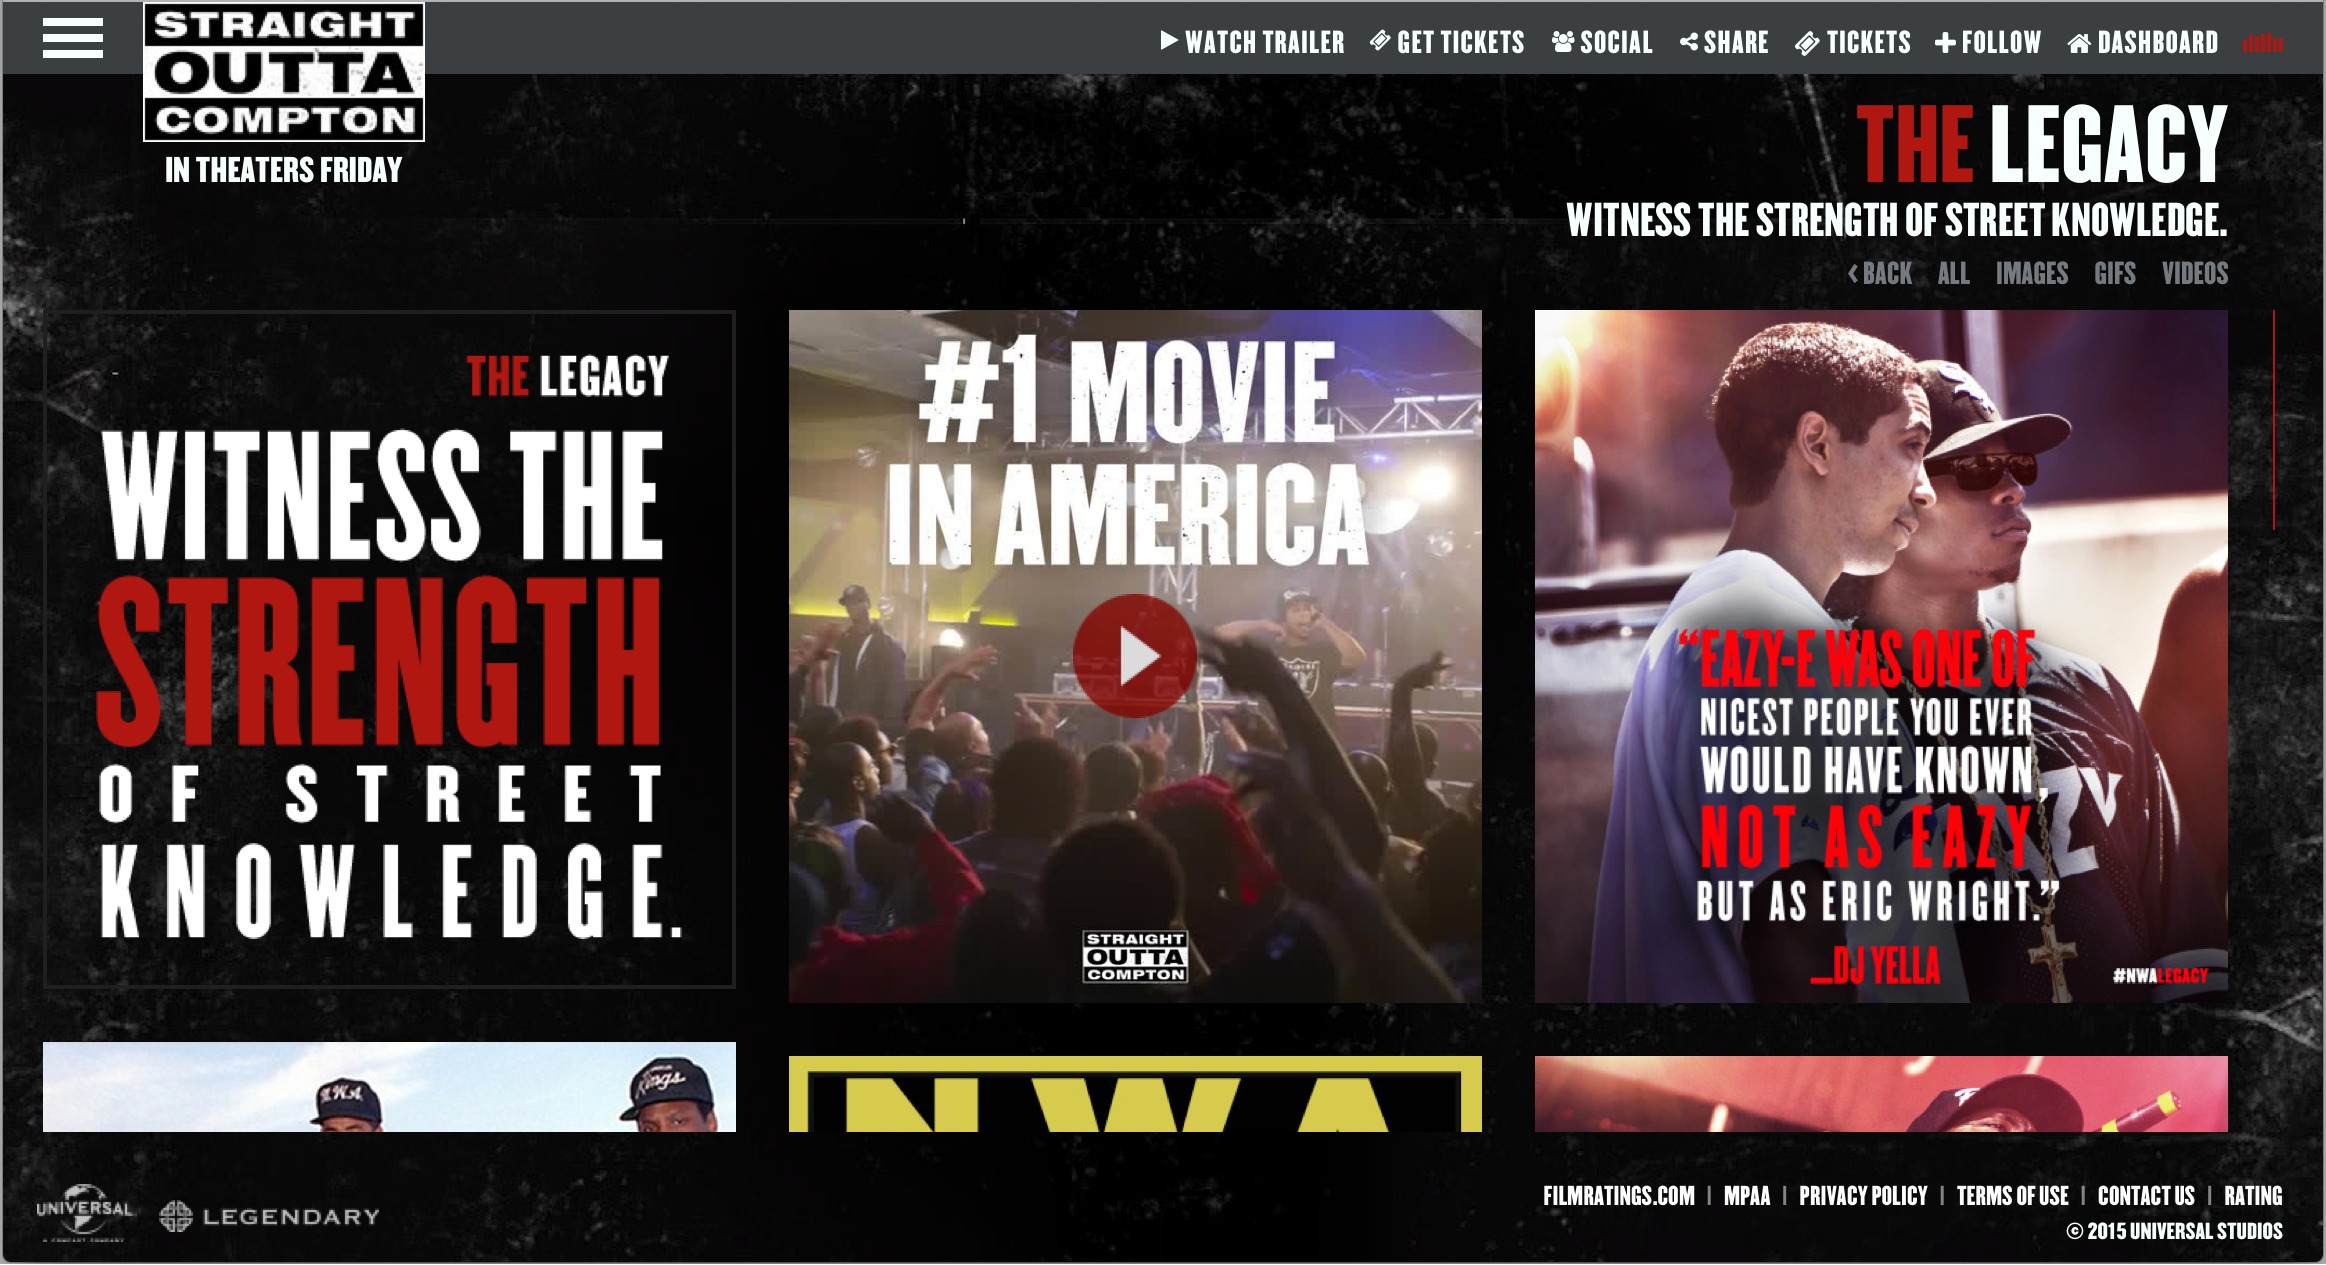Click the ticket icon beside Tickets

(x=1807, y=43)
